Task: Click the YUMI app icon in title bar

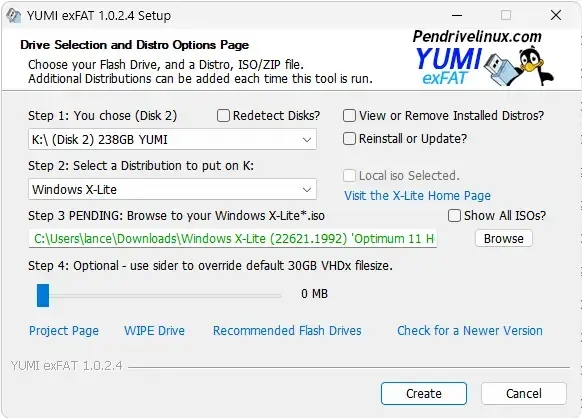Action: (14, 16)
